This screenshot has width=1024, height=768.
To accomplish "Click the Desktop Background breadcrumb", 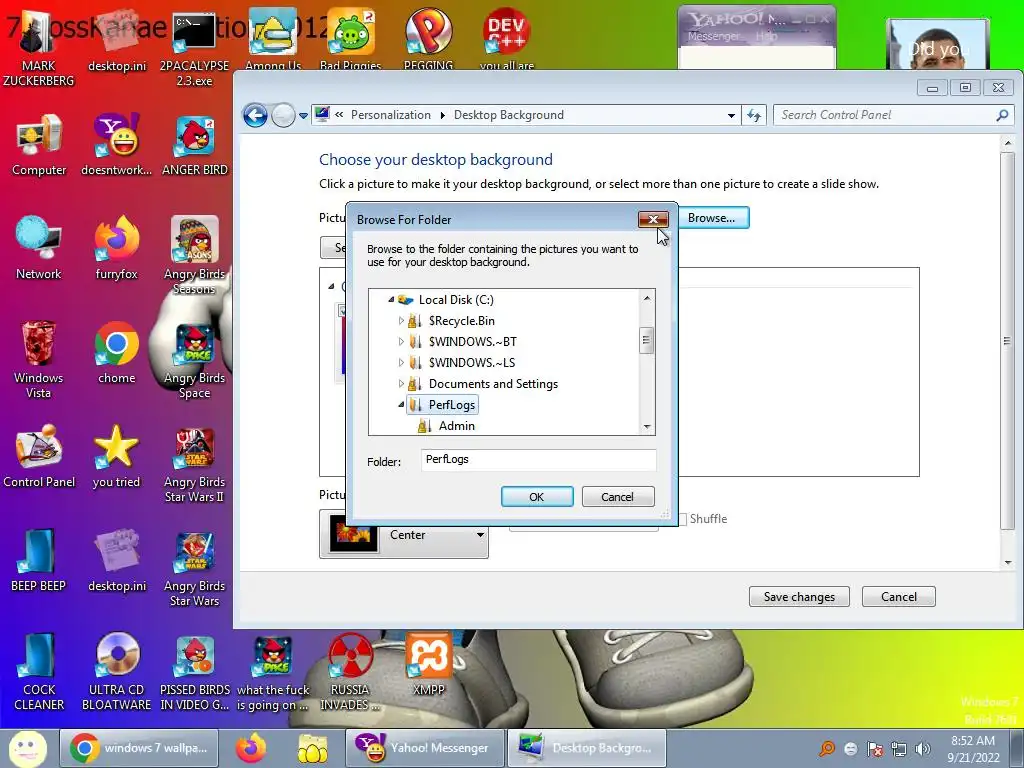I will click(x=509, y=115).
